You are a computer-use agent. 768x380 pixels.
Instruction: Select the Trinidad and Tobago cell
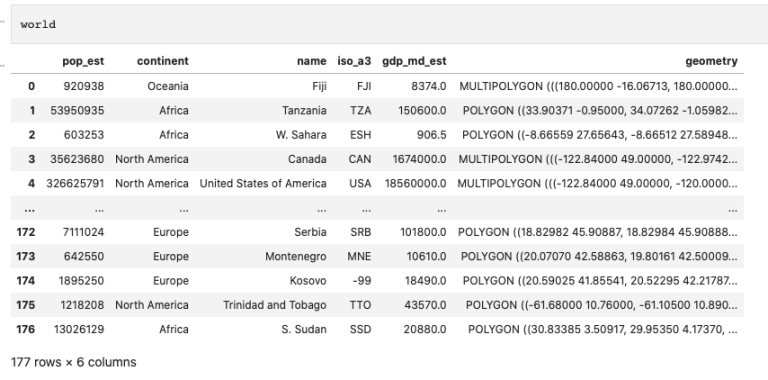pos(275,305)
